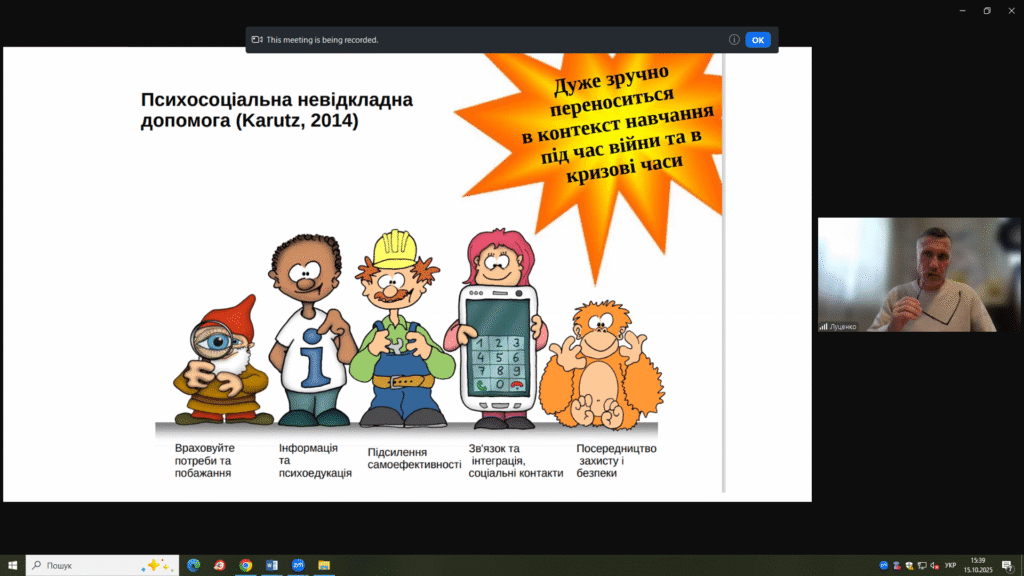Click the Пошук taskbar search box
Screen dimensions: 1024x576
(102, 565)
